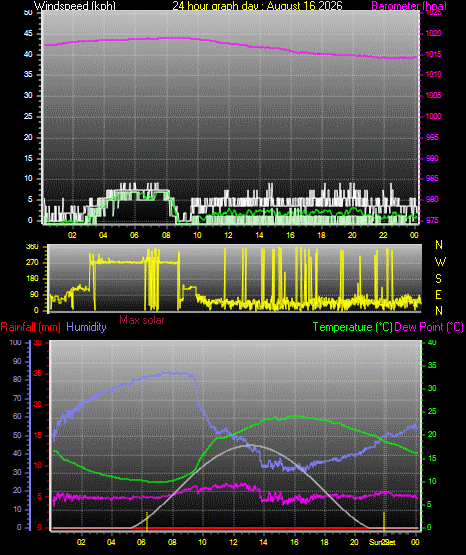Image resolution: width=466 pixels, height=555 pixels.
Task: Click the 70 humidity axis value
Action: [17, 399]
